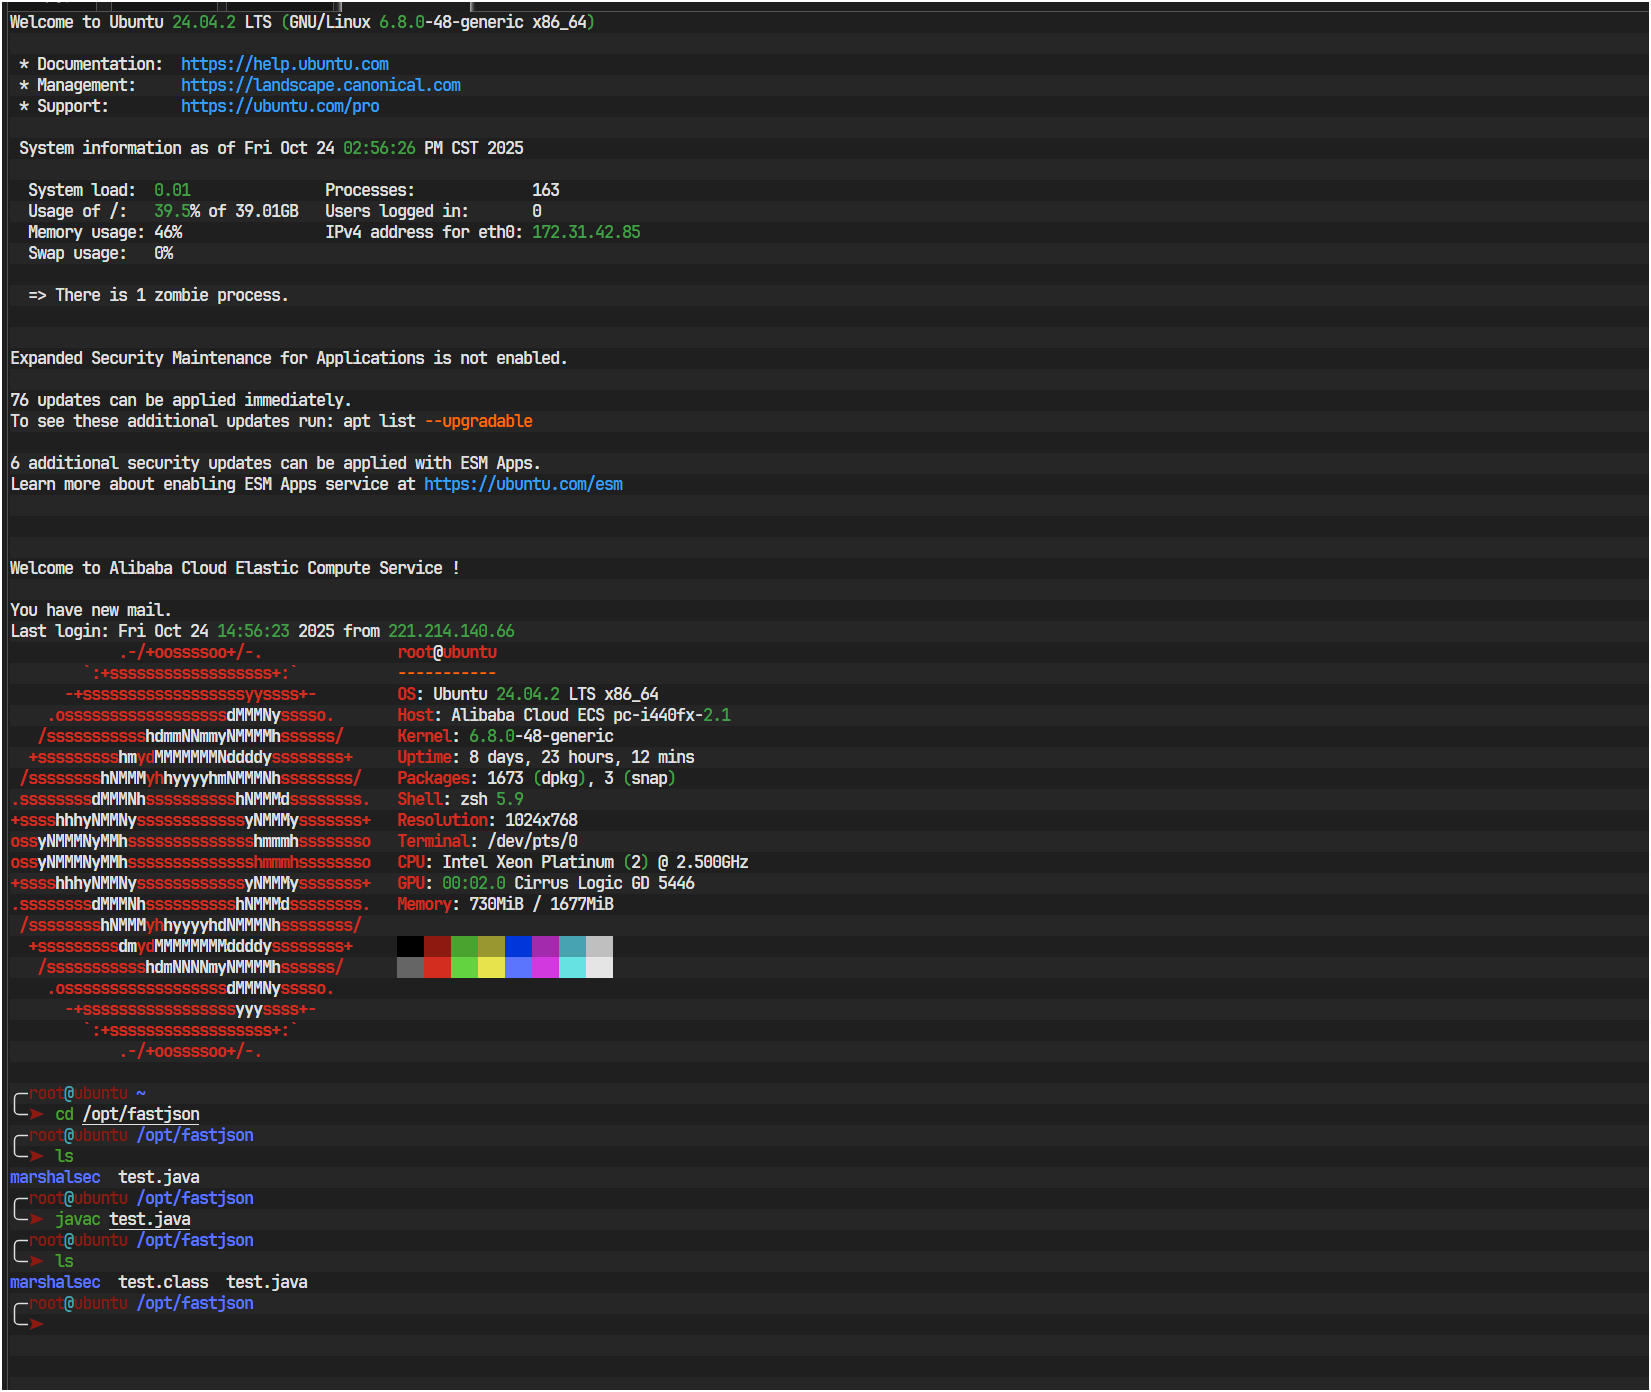Select the eth0 address 172.31.42.85
The height and width of the screenshot is (1392, 1651).
pyautogui.click(x=586, y=232)
